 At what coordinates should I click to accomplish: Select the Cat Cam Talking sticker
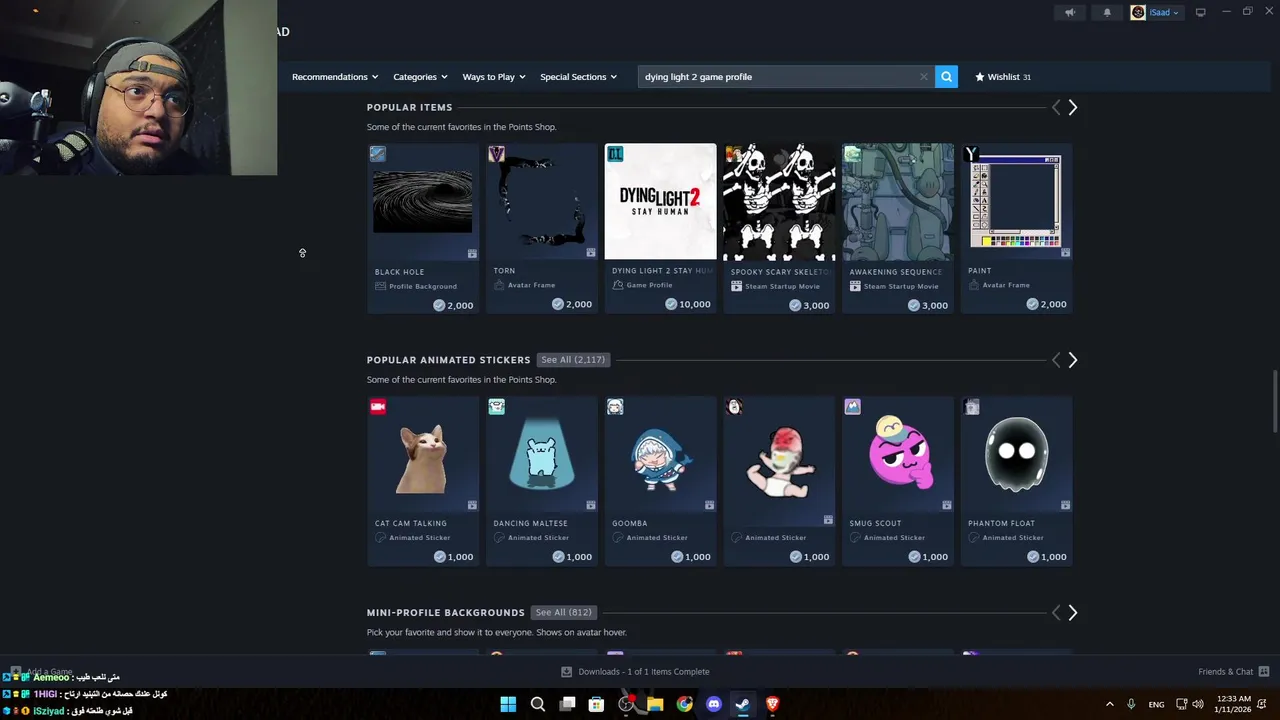pyautogui.click(x=423, y=458)
